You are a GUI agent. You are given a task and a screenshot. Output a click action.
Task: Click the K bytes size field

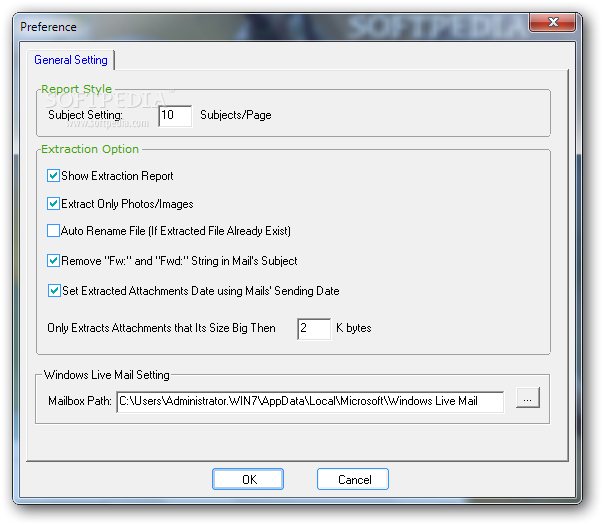click(x=314, y=328)
